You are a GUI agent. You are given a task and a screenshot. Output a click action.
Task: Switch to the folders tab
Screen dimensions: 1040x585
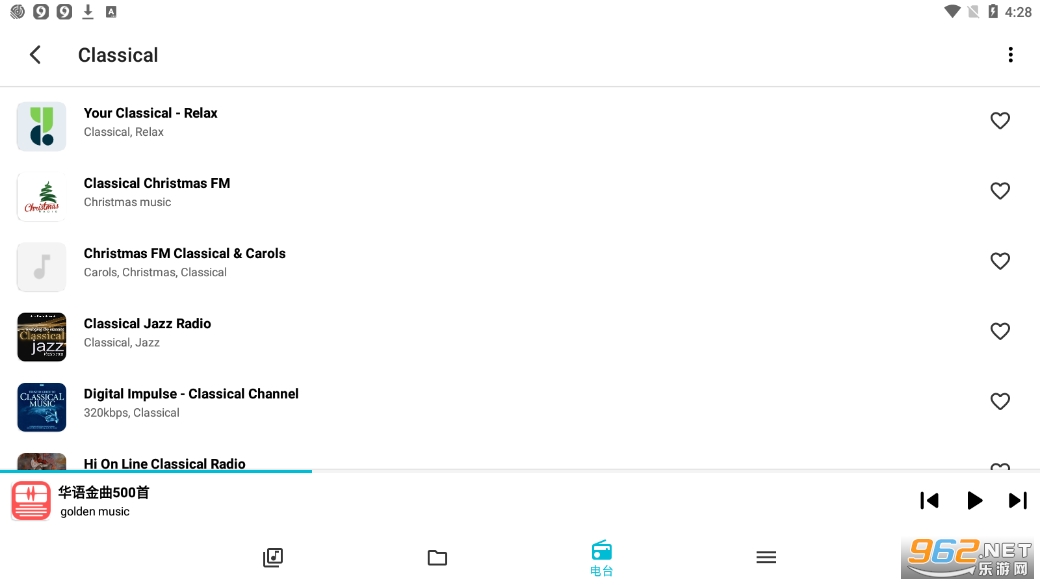(x=437, y=558)
